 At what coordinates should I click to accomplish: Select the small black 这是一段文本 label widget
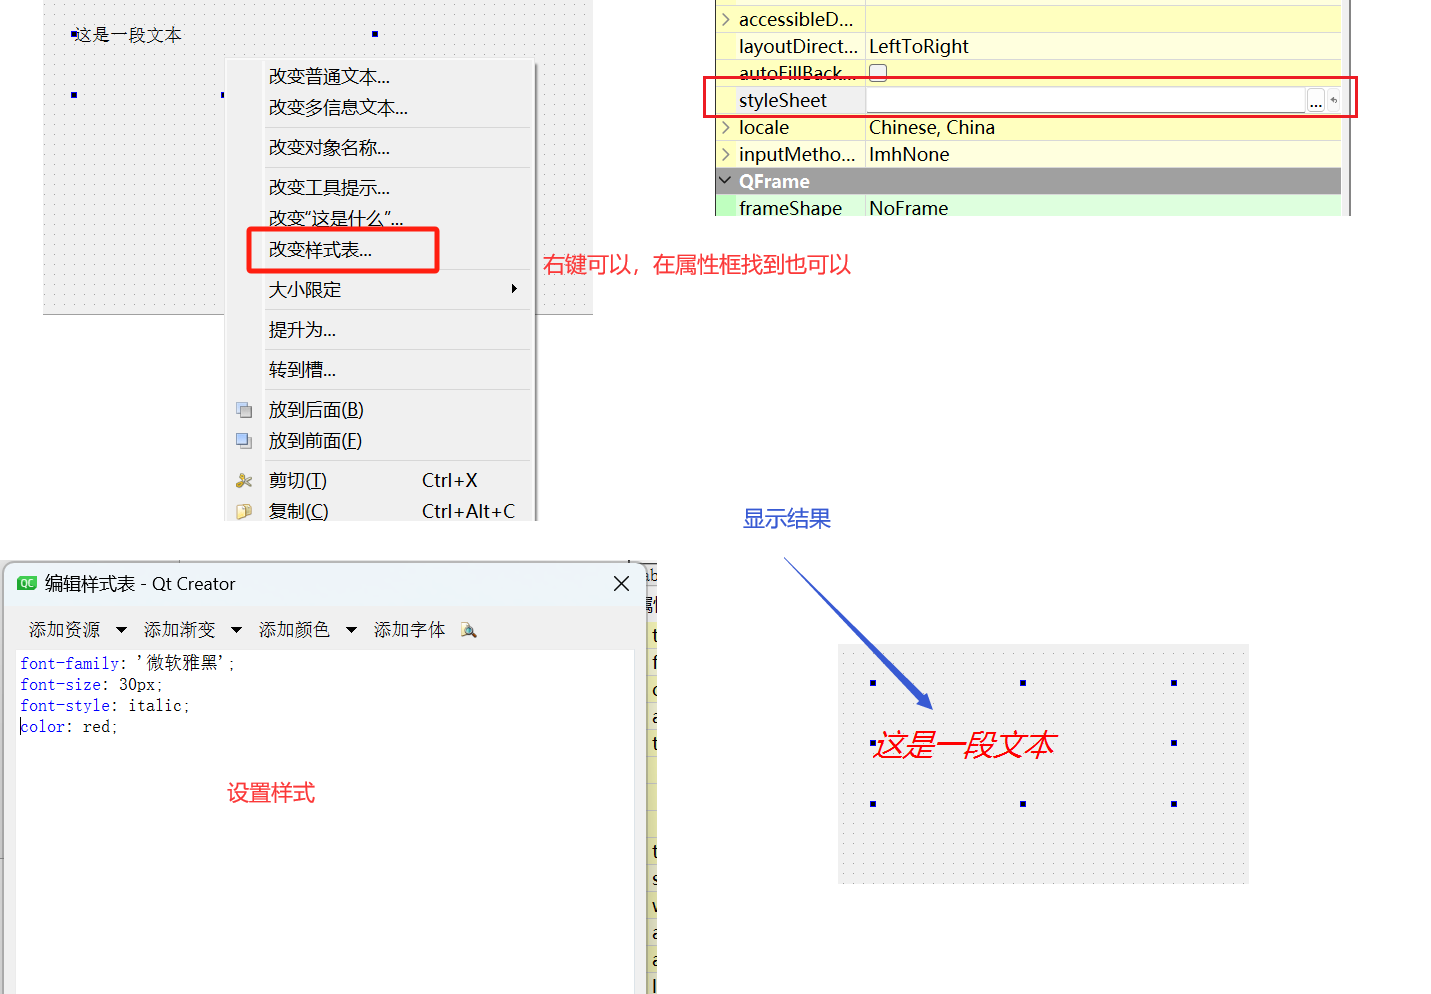(127, 35)
